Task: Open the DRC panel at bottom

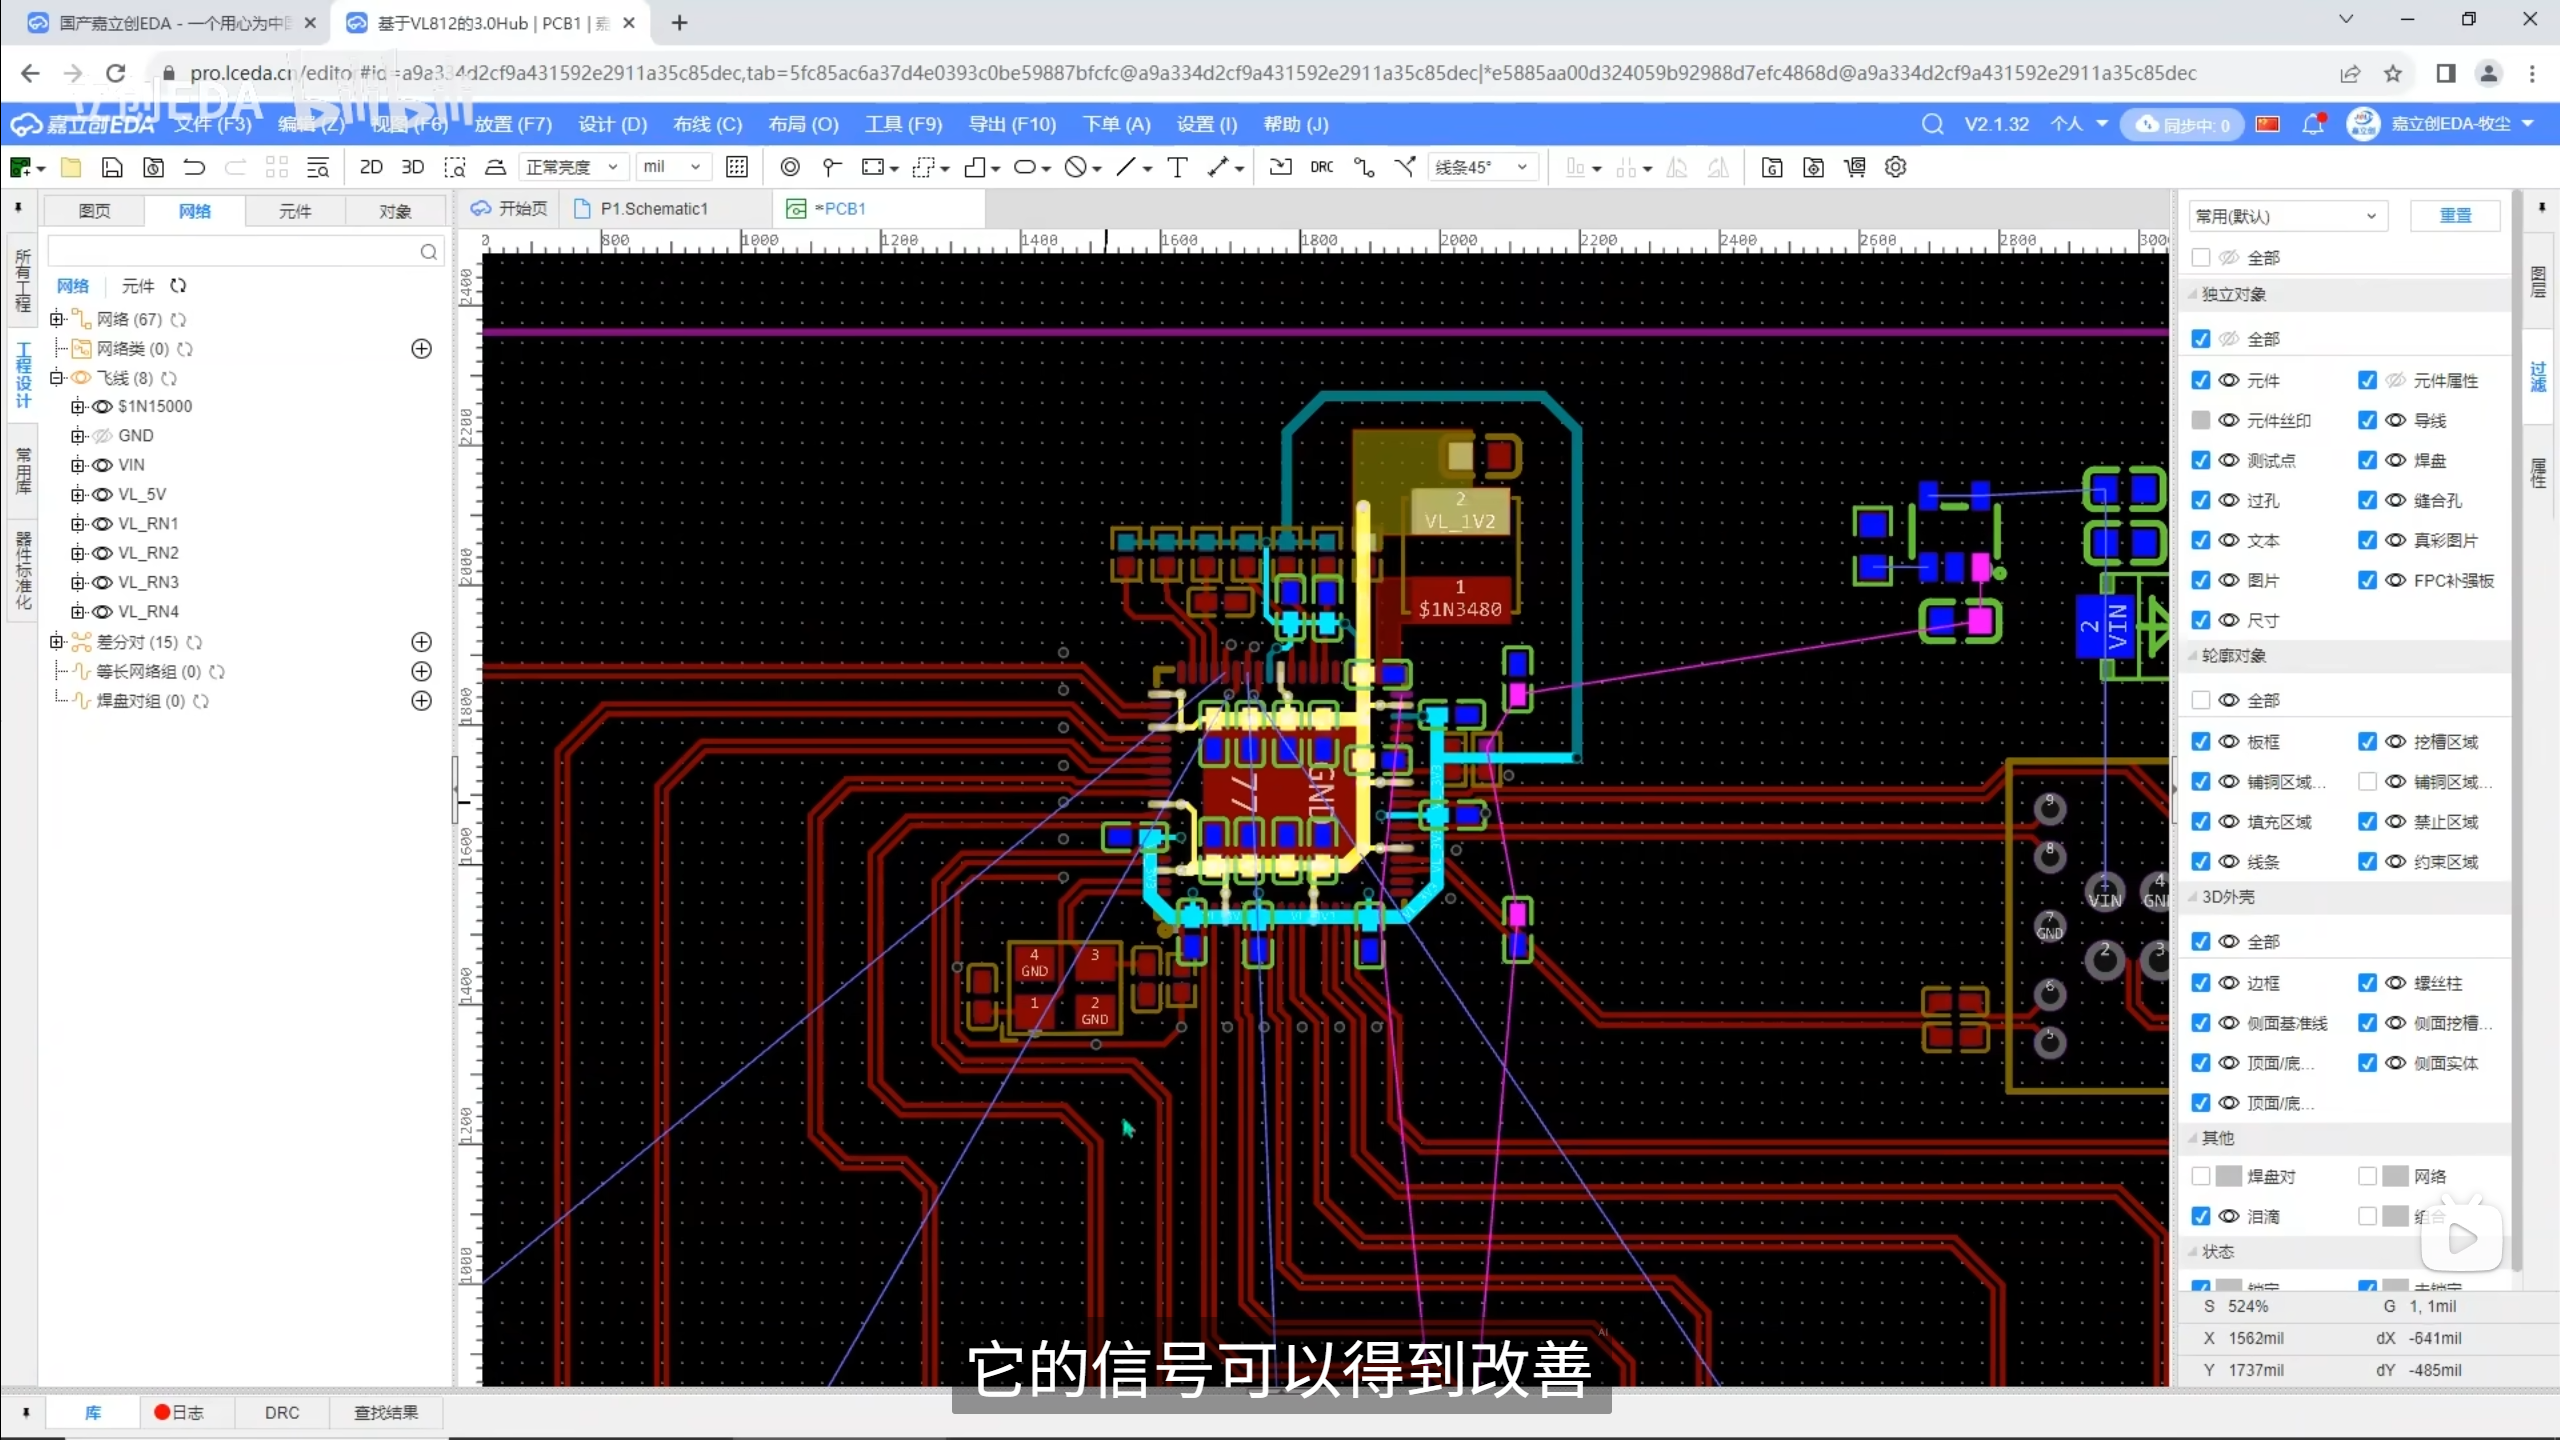Action: coord(281,1412)
